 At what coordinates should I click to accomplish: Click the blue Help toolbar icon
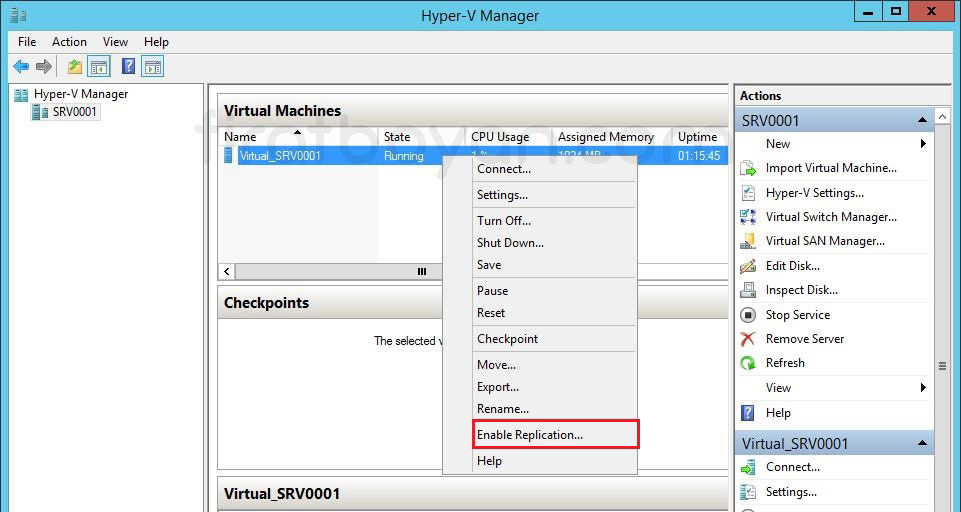128,66
